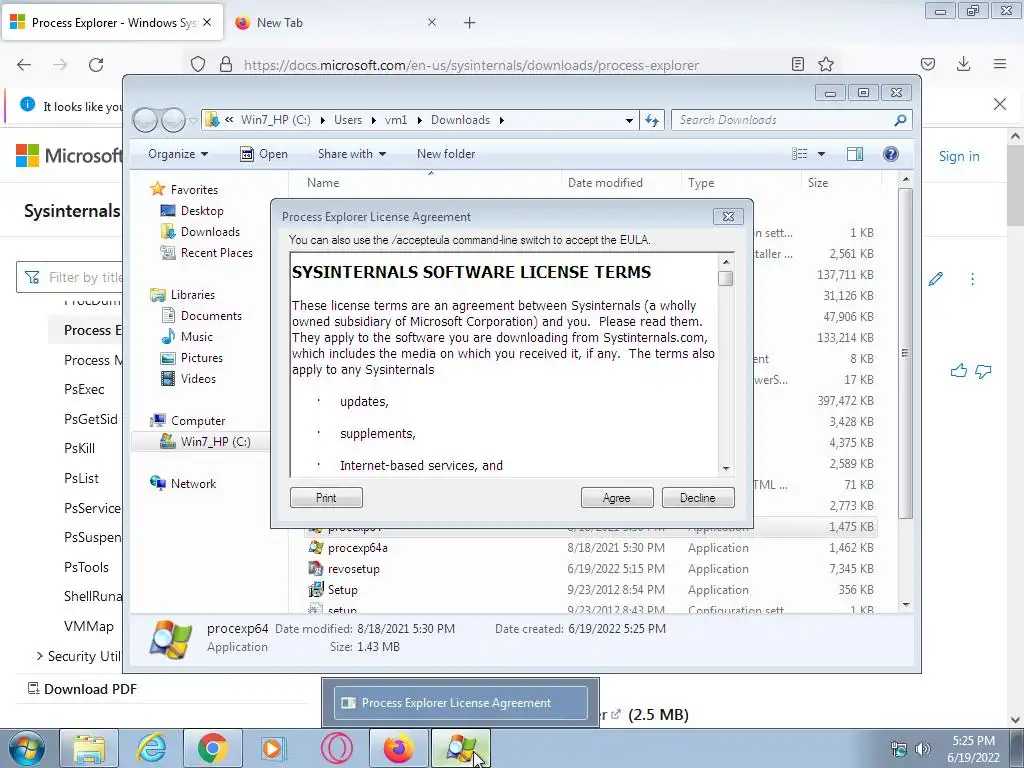Click the change view icon in Explorer
The height and width of the screenshot is (768, 1024).
800,154
